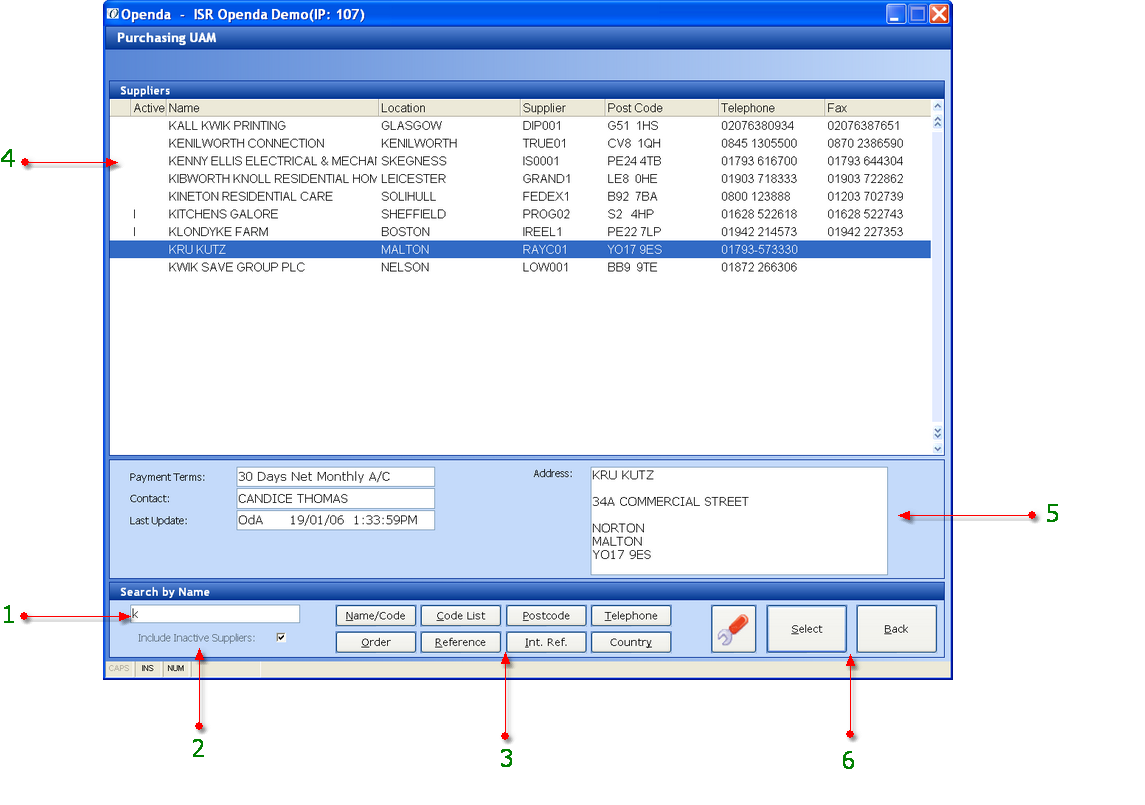Select the KWIK SAVE GROUP PLC row
Image resolution: width=1145 pixels, height=805 pixels.
point(520,267)
